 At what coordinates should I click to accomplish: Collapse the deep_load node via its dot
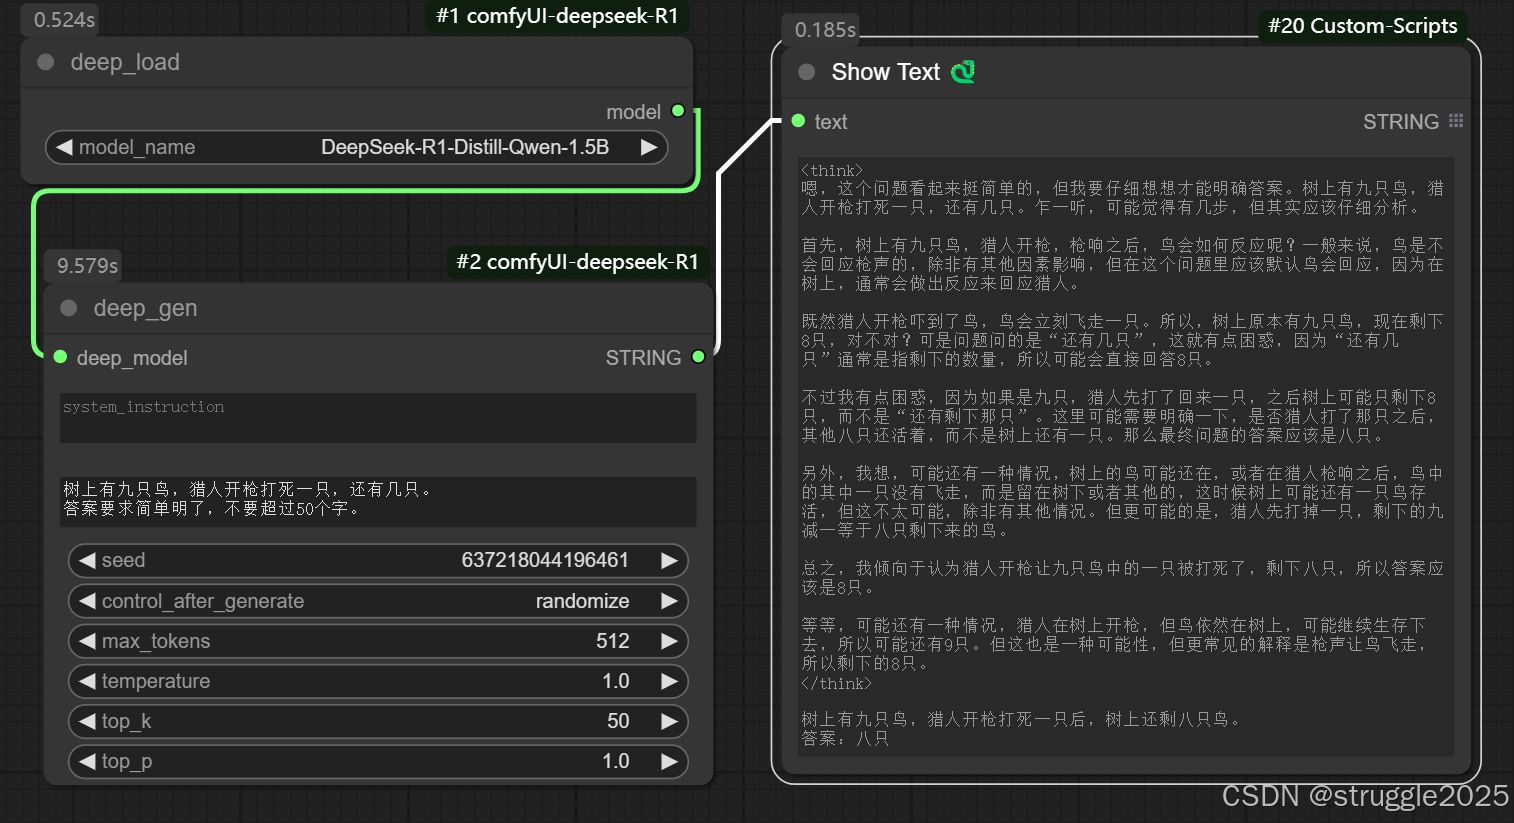pos(46,62)
